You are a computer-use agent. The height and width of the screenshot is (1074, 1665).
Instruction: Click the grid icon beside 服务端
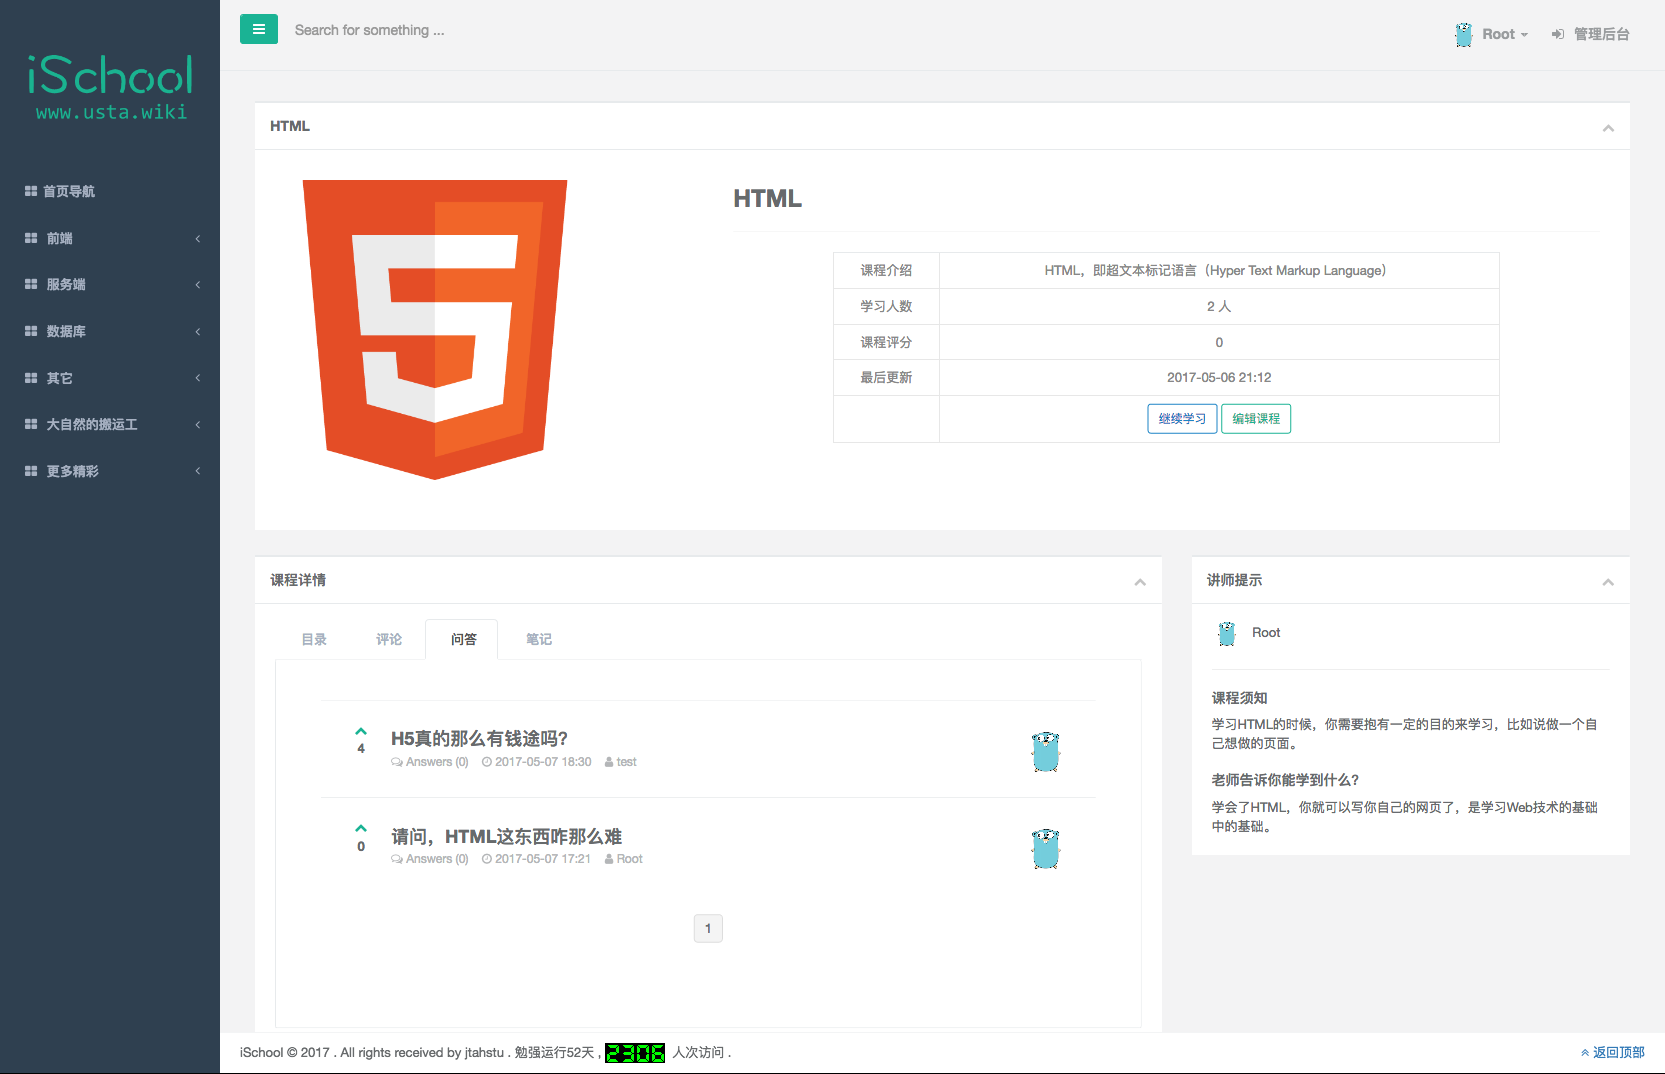[x=31, y=284]
